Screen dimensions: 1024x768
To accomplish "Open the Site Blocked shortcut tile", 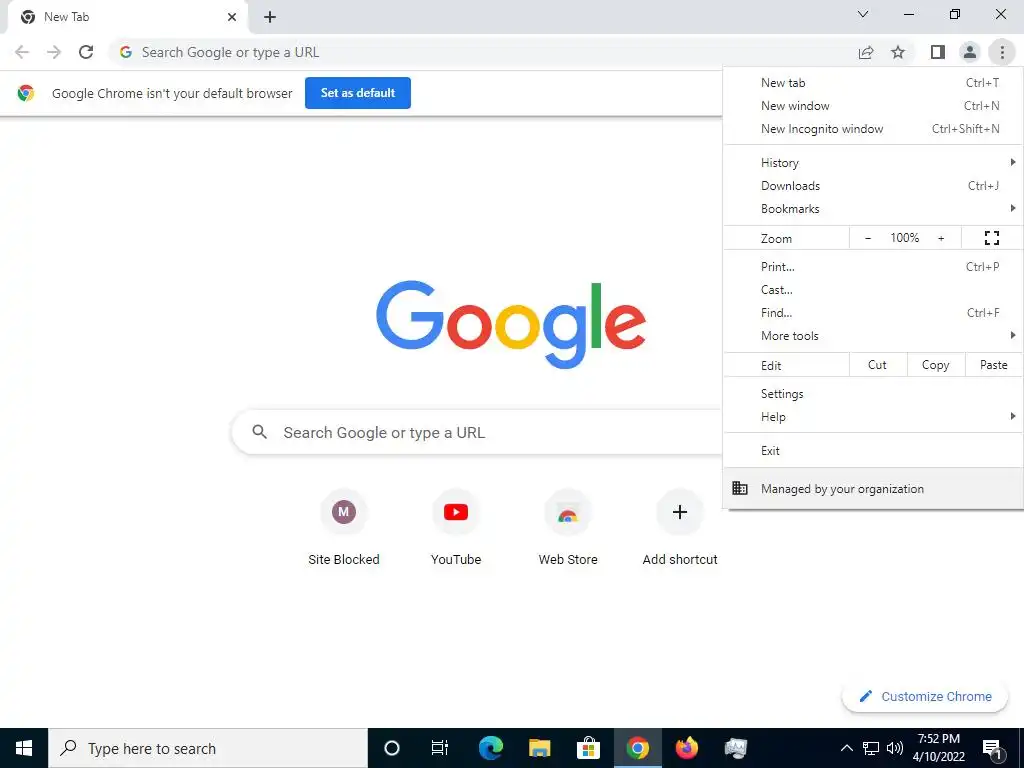I will 344,528.
